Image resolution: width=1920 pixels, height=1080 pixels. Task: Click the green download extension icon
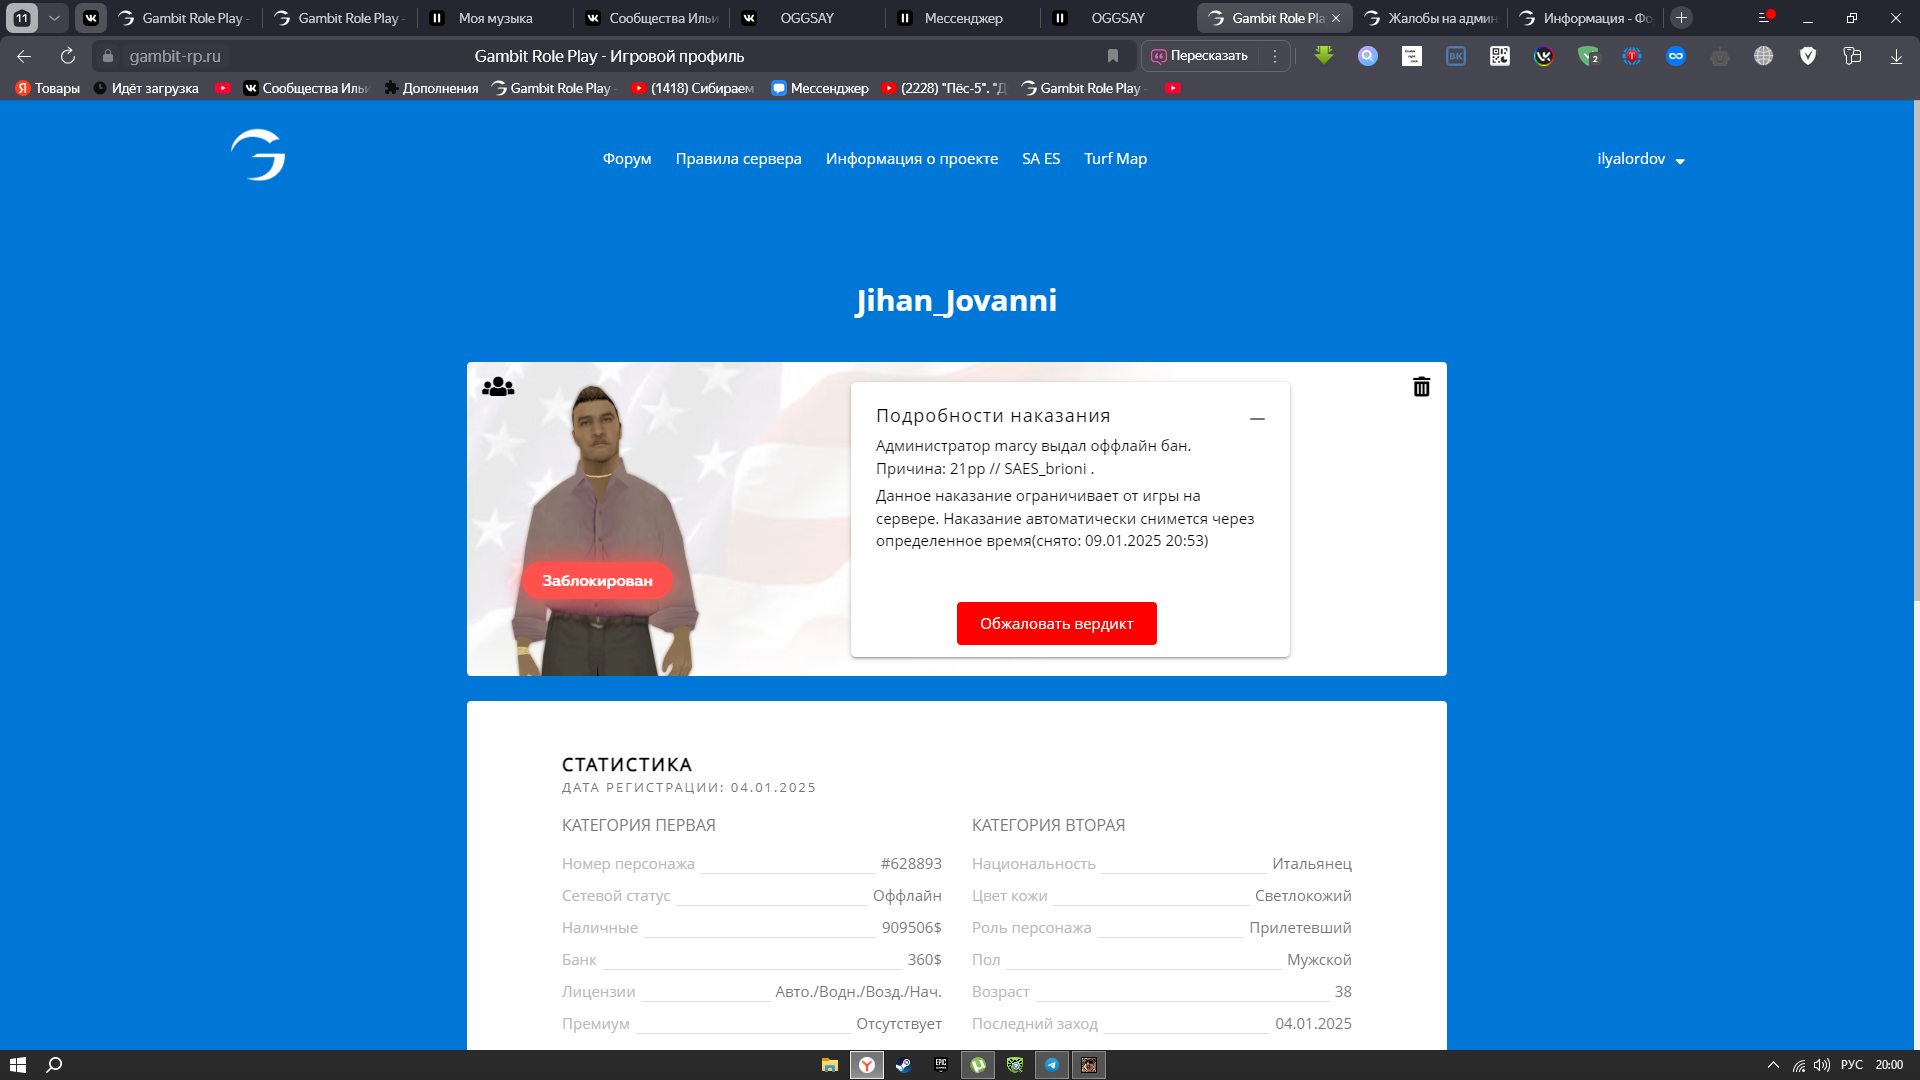pyautogui.click(x=1324, y=56)
